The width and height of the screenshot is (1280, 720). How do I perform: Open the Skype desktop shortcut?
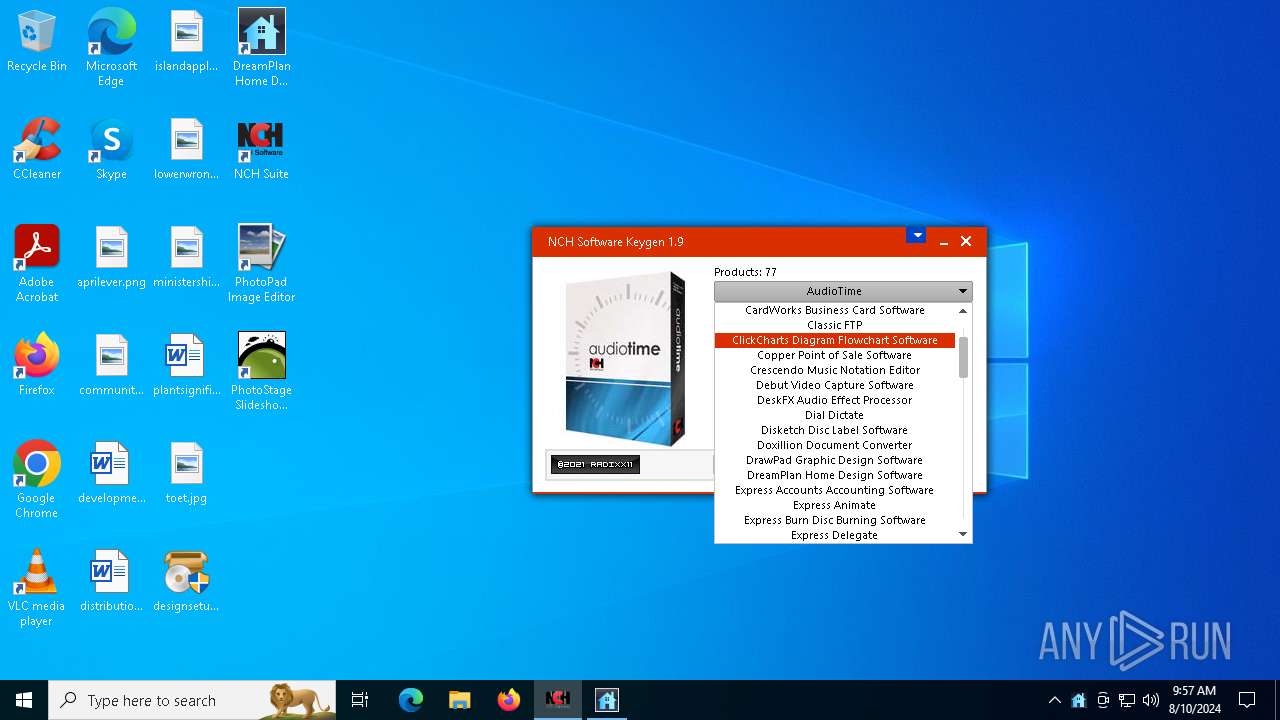[111, 150]
